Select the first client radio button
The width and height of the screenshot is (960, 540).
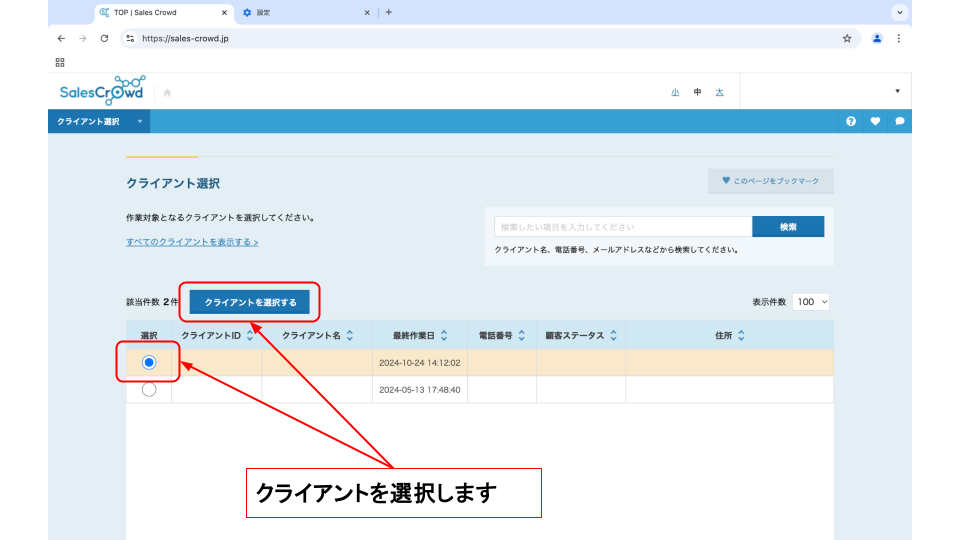pos(149,362)
